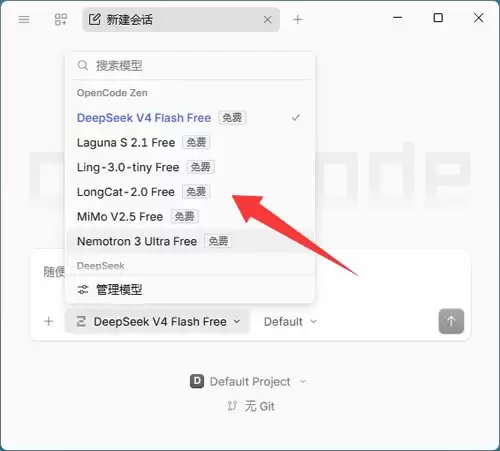
Task: Select Nemotron 3 Ultra Free model
Action: [190, 241]
